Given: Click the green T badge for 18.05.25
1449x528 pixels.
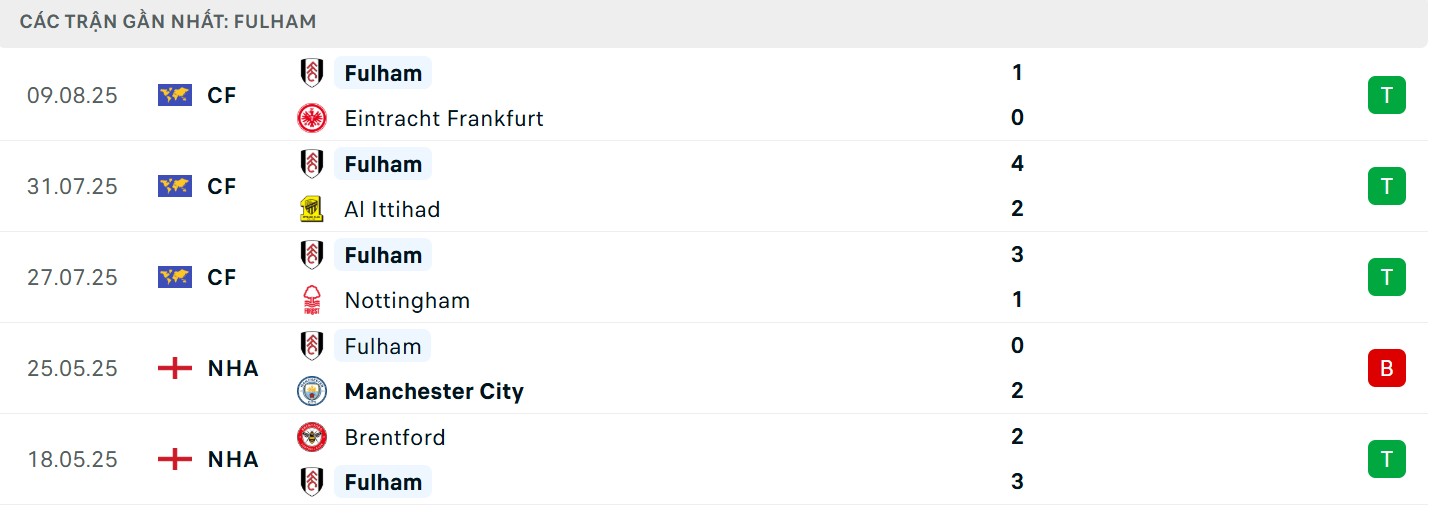Looking at the screenshot, I should 1386,459.
